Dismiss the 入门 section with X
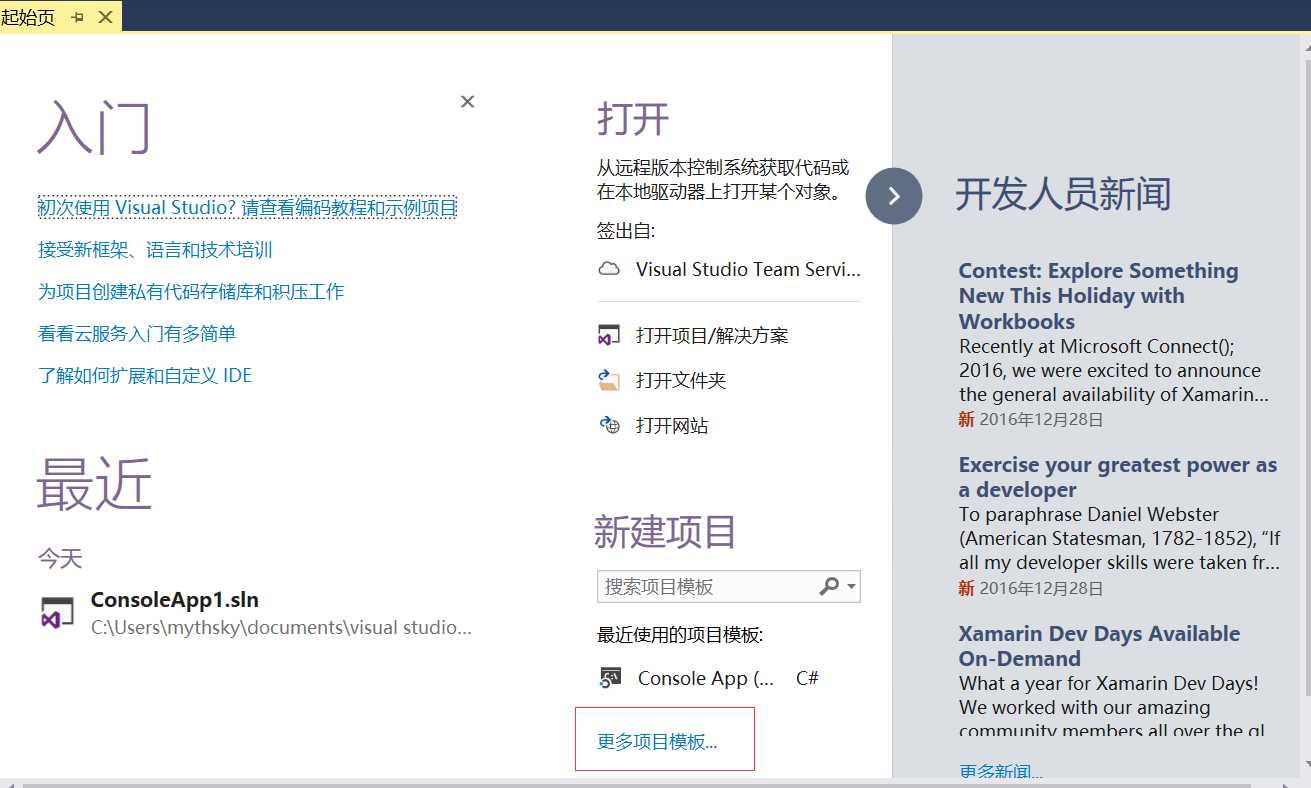The image size is (1311, 788). click(467, 101)
